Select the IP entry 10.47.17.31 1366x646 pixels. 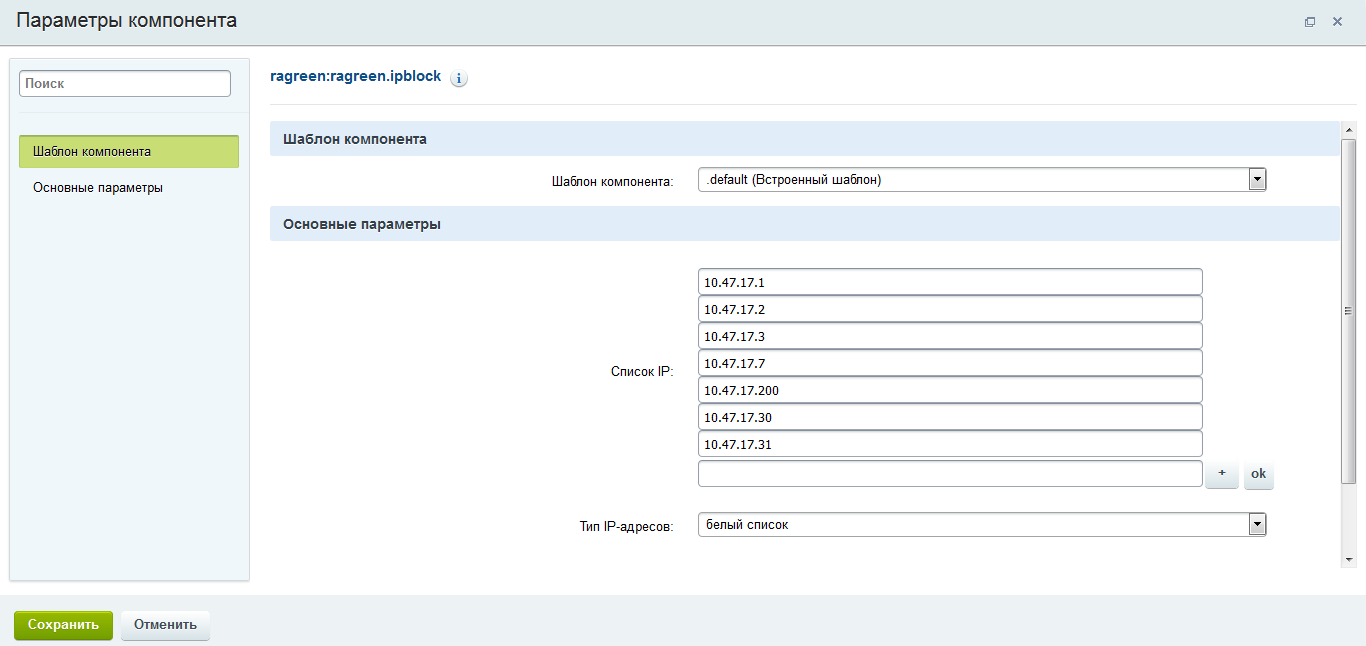950,443
